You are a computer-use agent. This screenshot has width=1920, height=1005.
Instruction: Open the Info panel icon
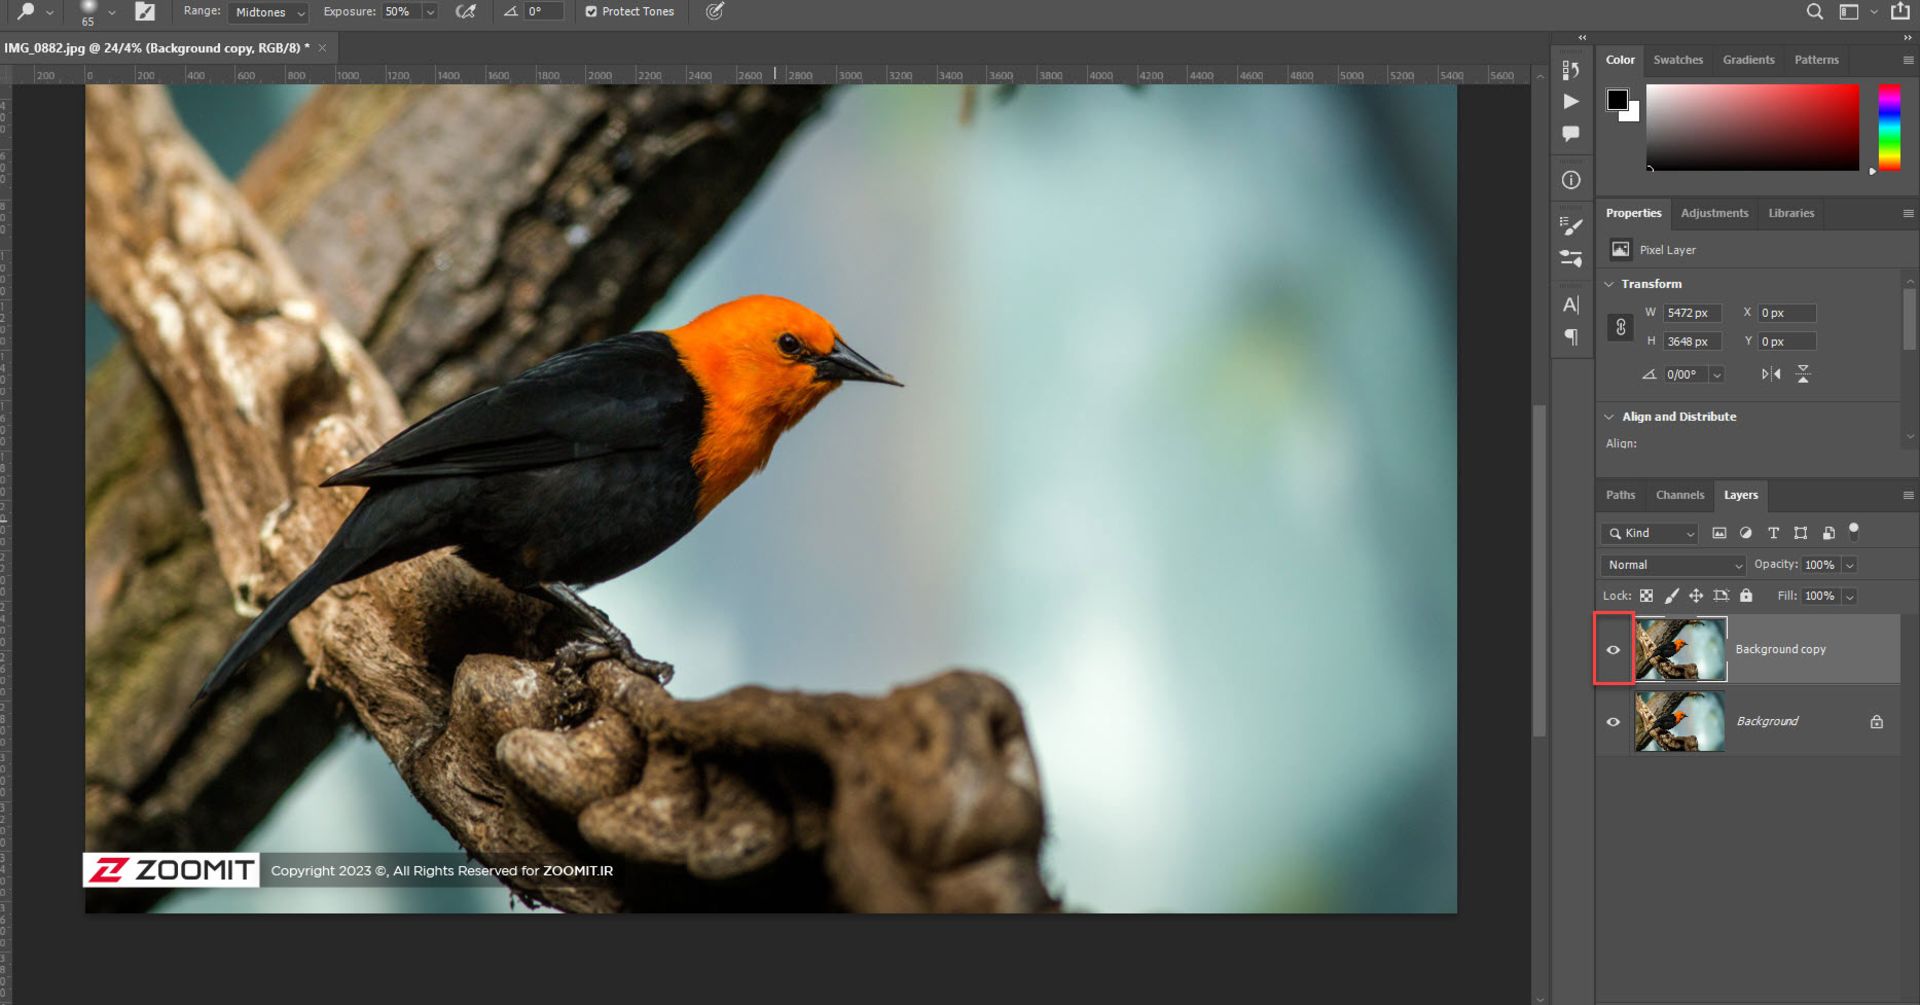(1571, 180)
